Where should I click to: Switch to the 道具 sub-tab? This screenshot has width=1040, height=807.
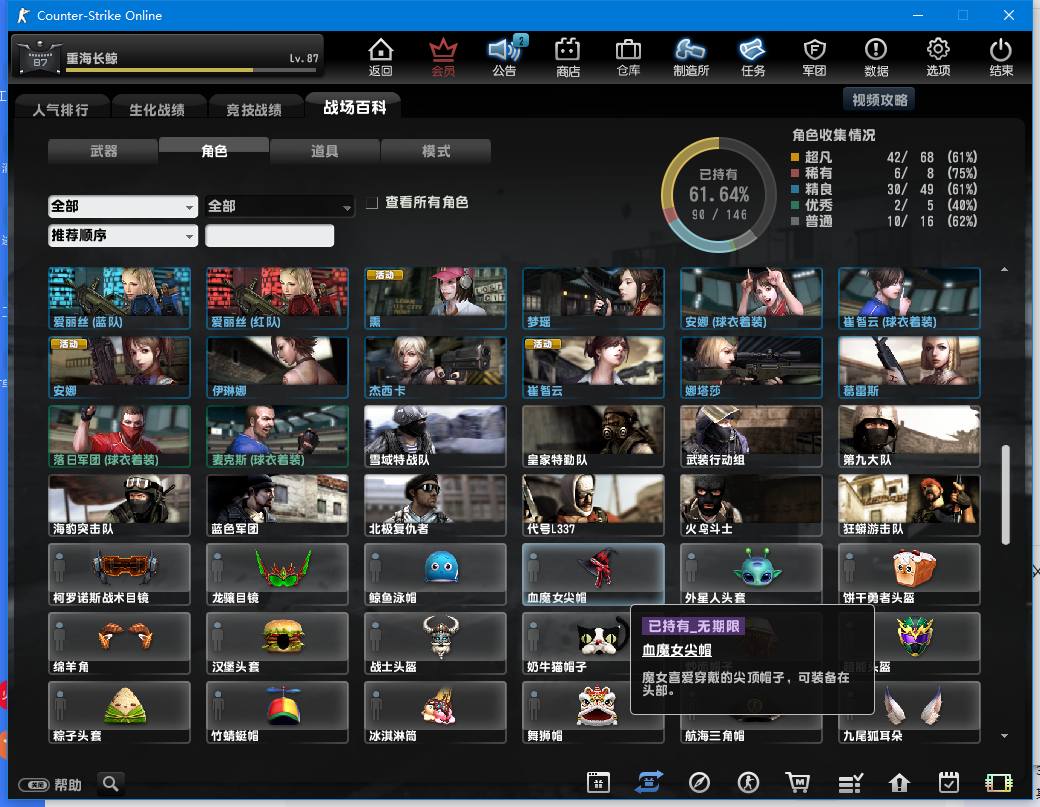[x=324, y=151]
